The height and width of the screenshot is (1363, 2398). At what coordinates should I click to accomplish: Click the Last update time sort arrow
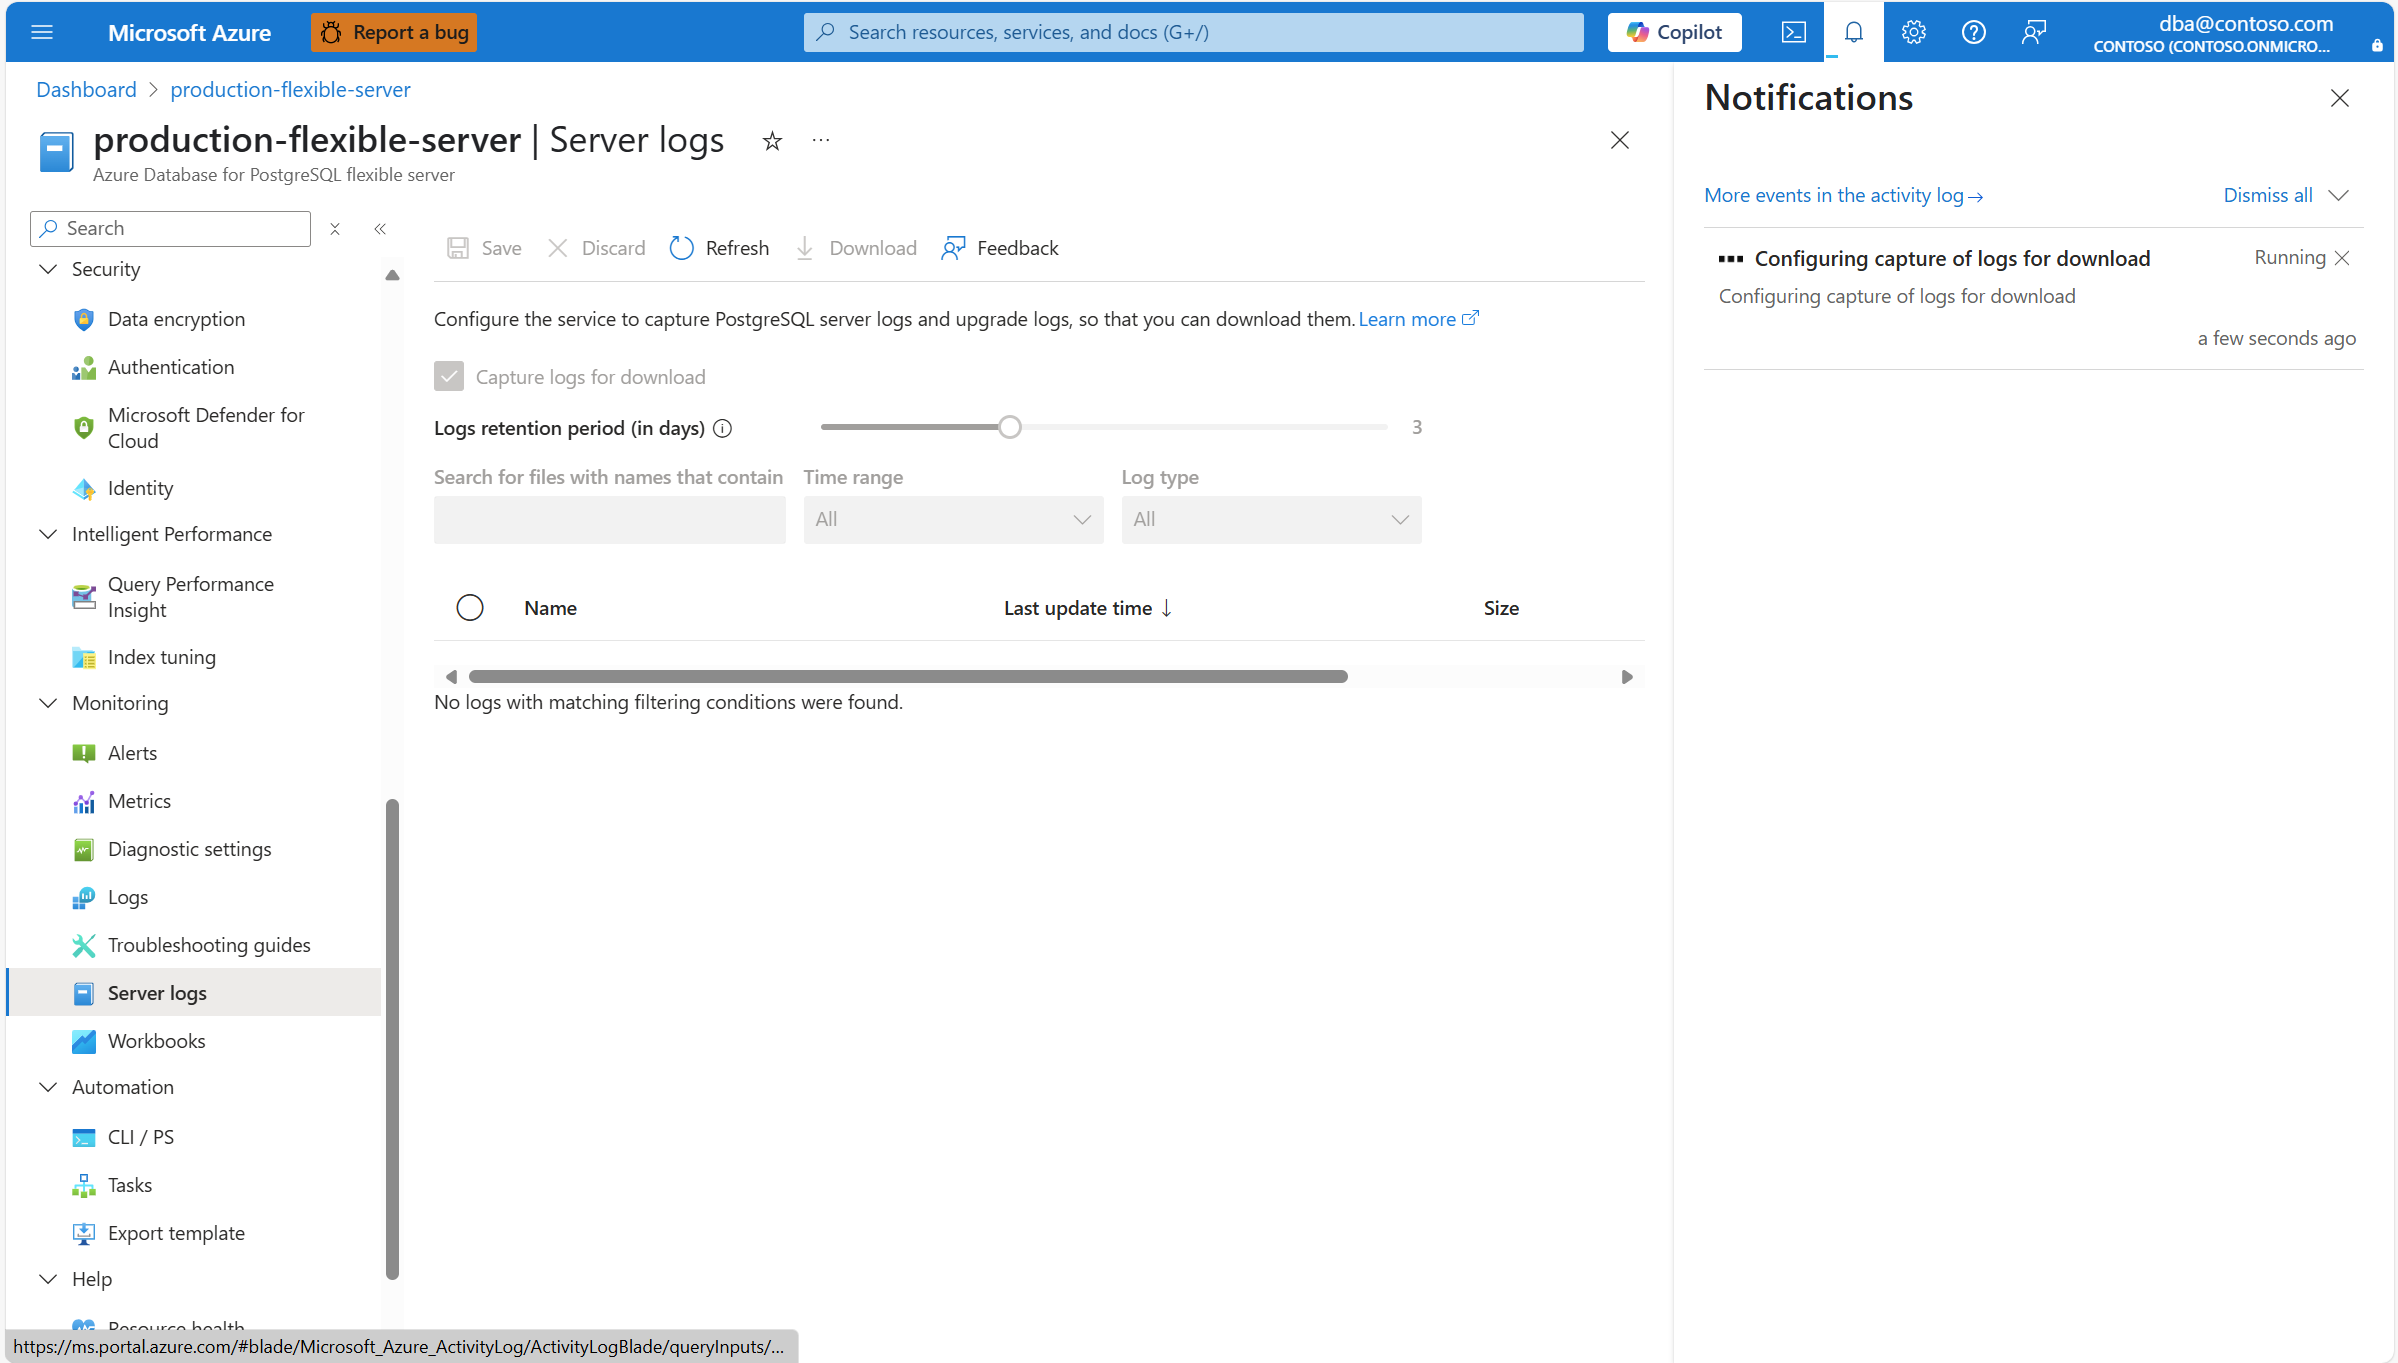[1166, 608]
